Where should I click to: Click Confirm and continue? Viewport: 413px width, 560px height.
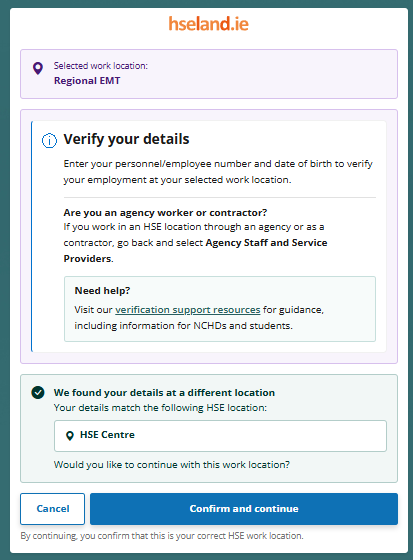pos(244,509)
